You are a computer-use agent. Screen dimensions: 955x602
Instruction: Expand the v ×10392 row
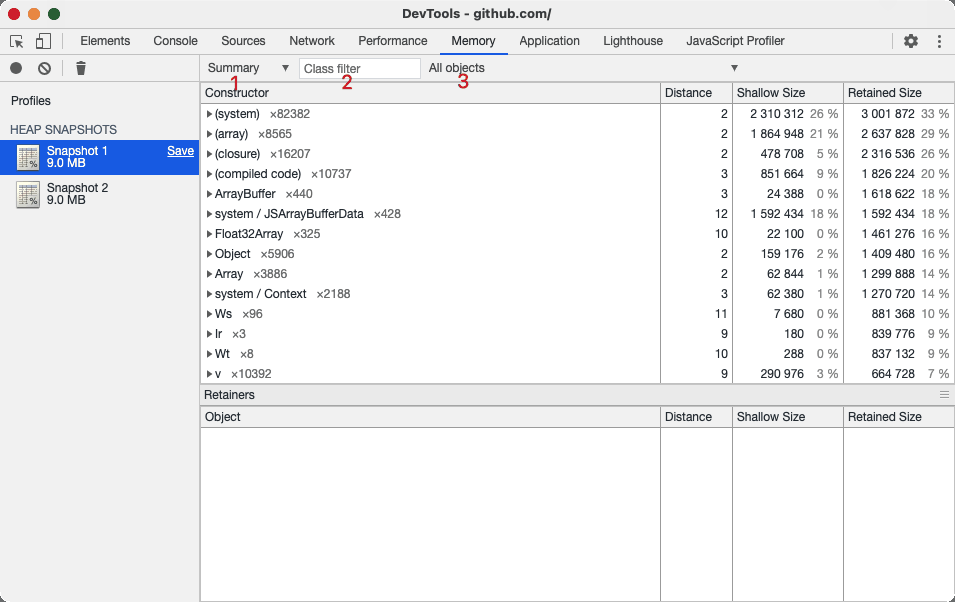pyautogui.click(x=210, y=374)
